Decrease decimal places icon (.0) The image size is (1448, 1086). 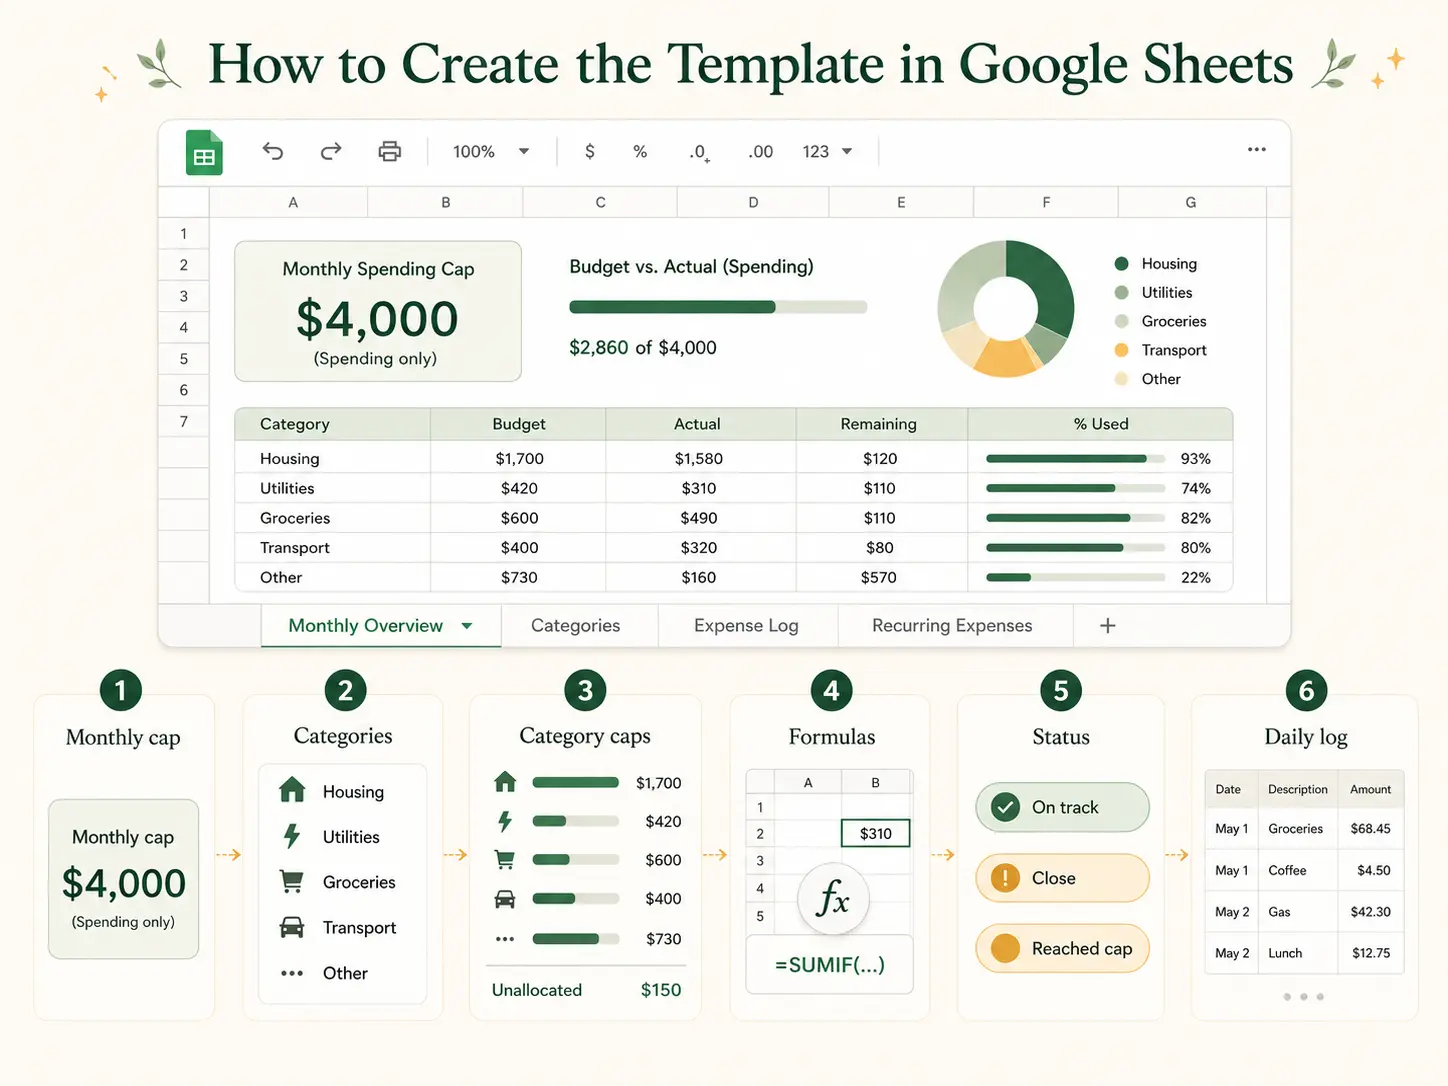click(x=699, y=152)
